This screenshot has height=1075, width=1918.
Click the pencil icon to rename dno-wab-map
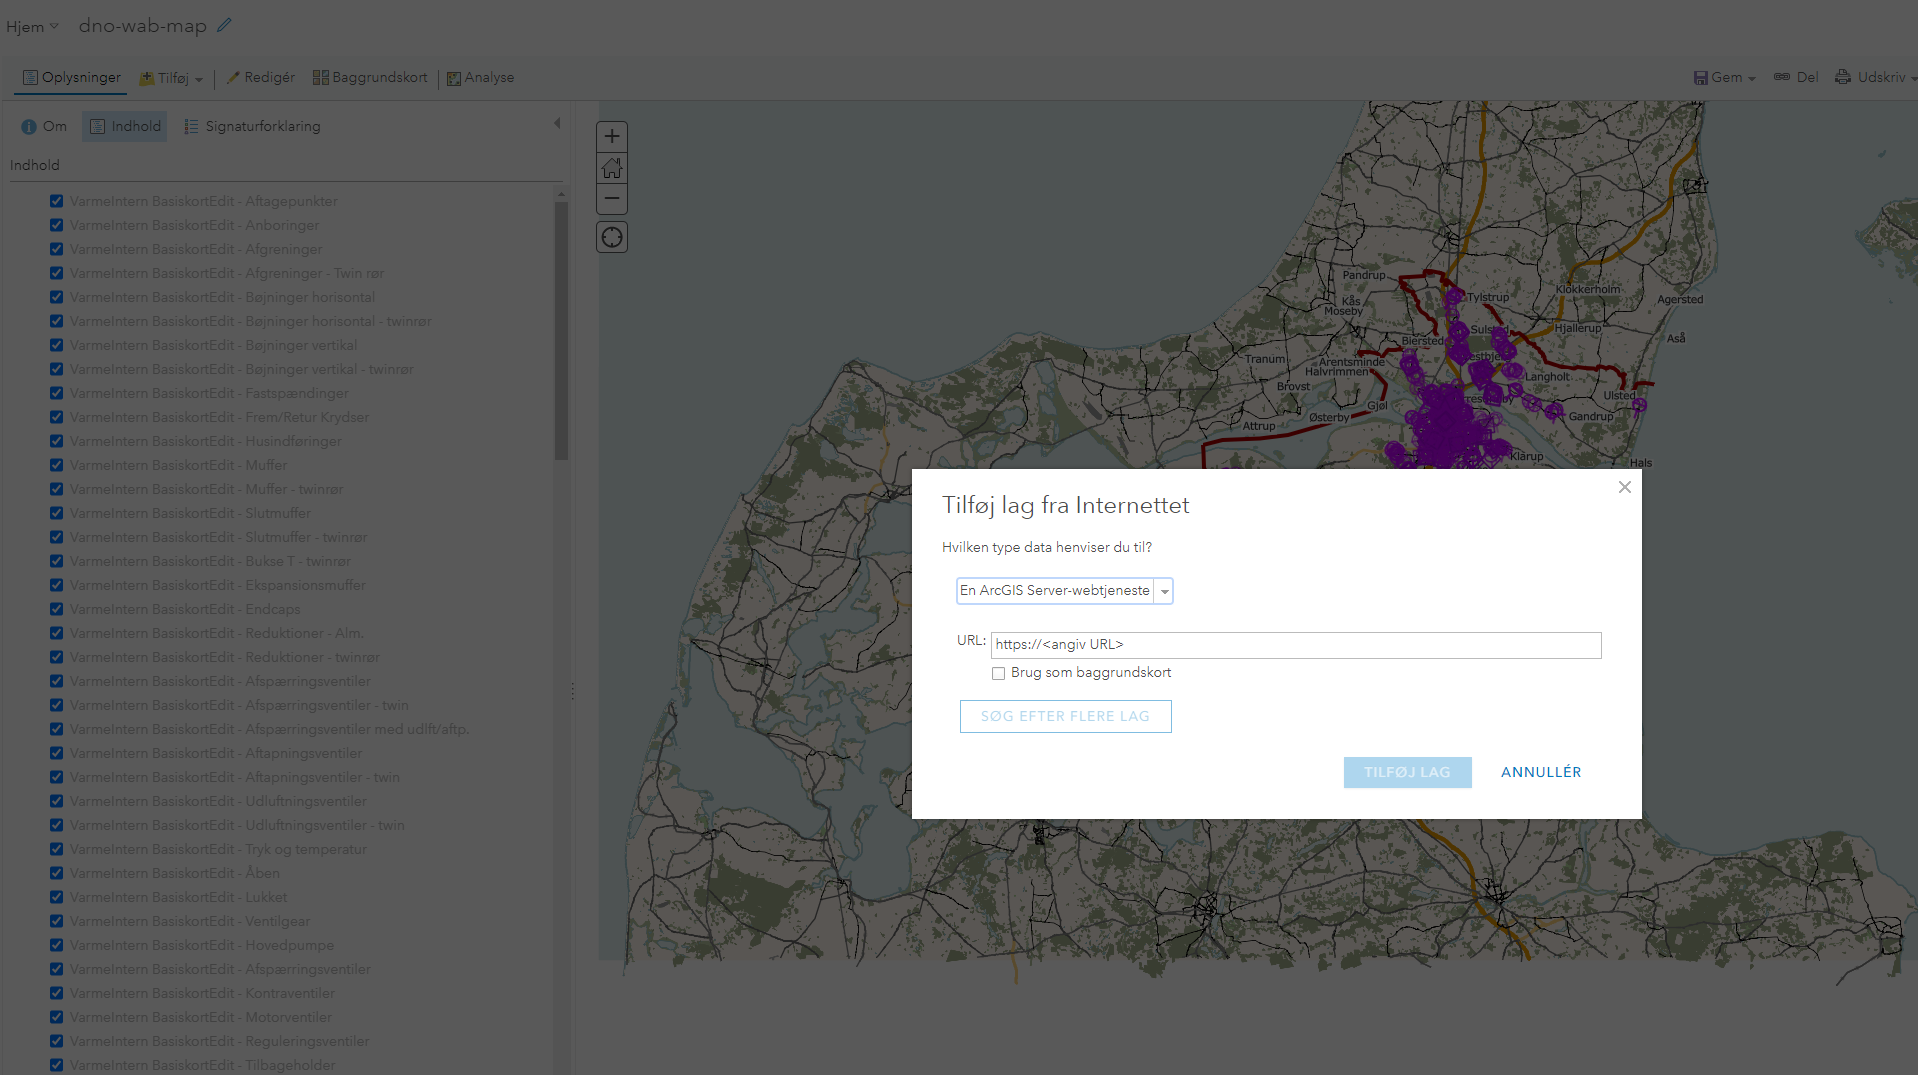223,25
